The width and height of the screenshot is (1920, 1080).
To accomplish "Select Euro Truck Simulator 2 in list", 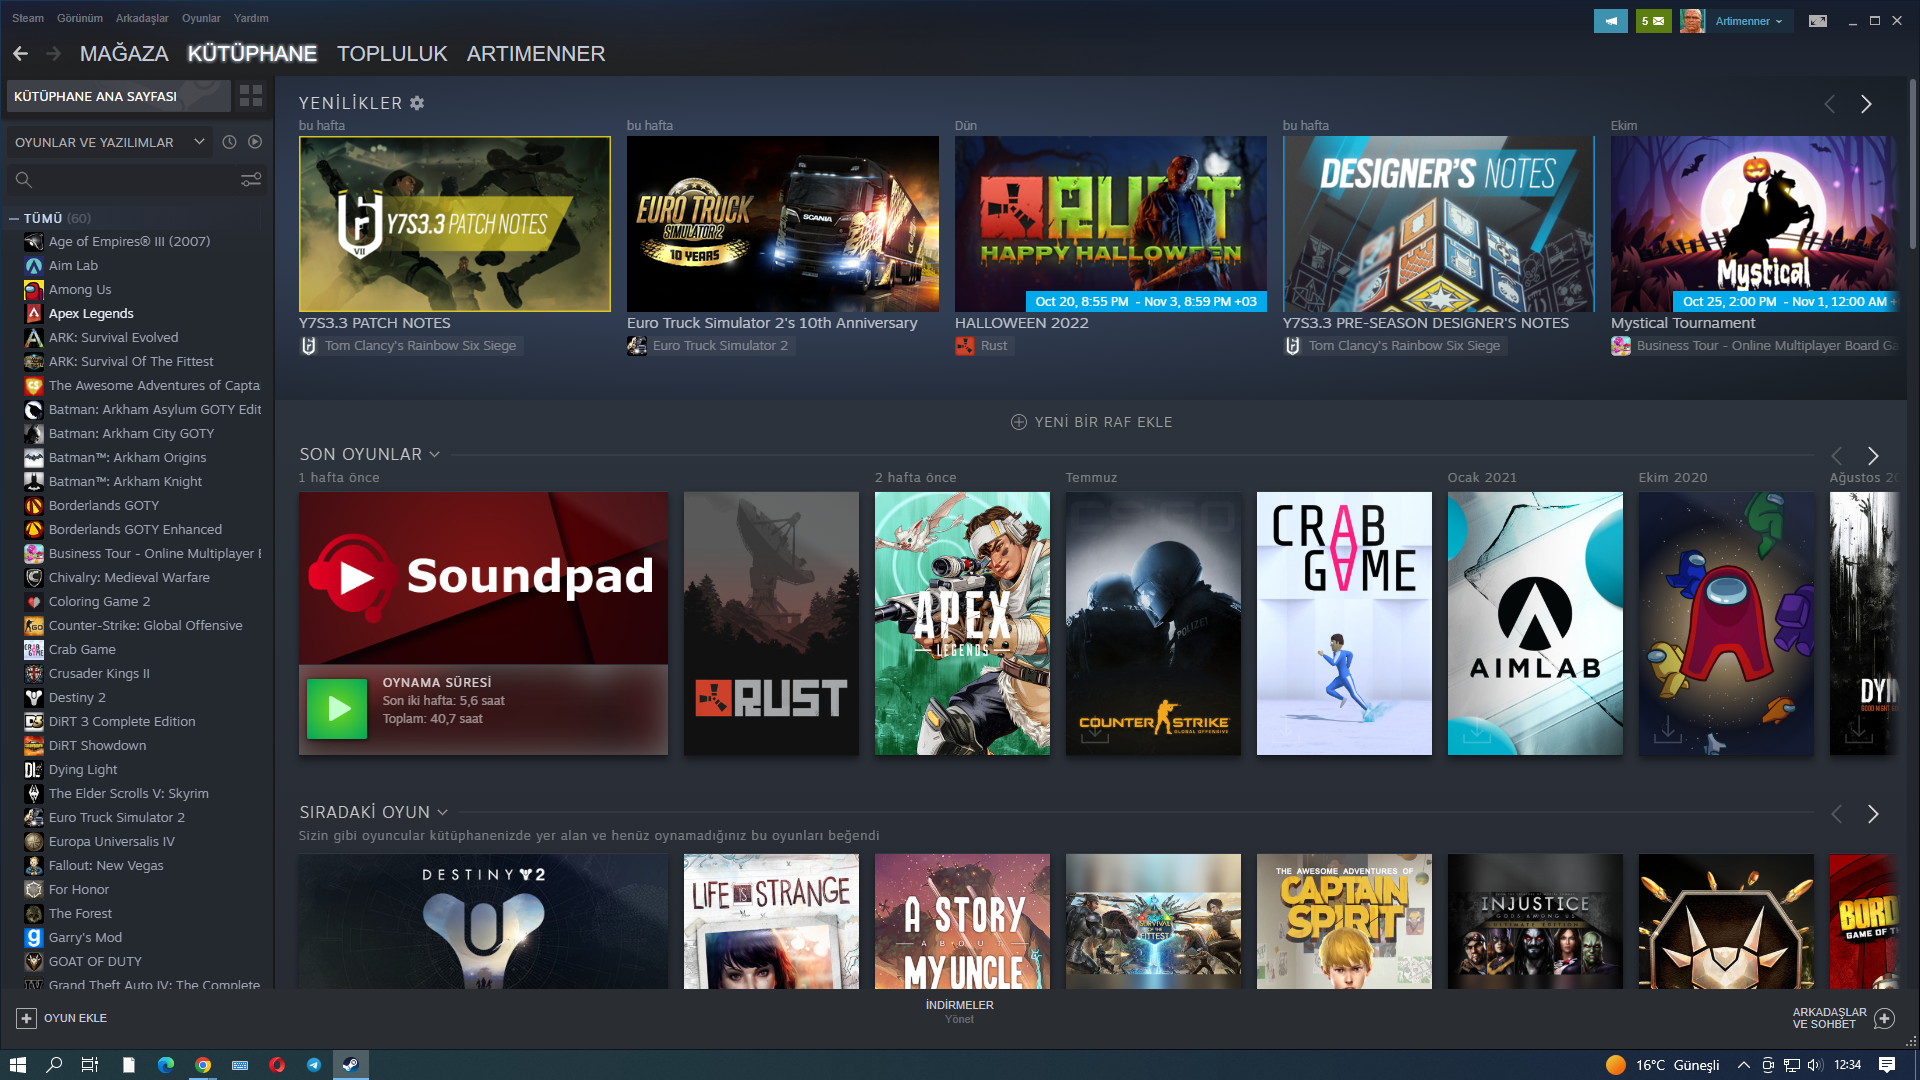I will (x=116, y=817).
